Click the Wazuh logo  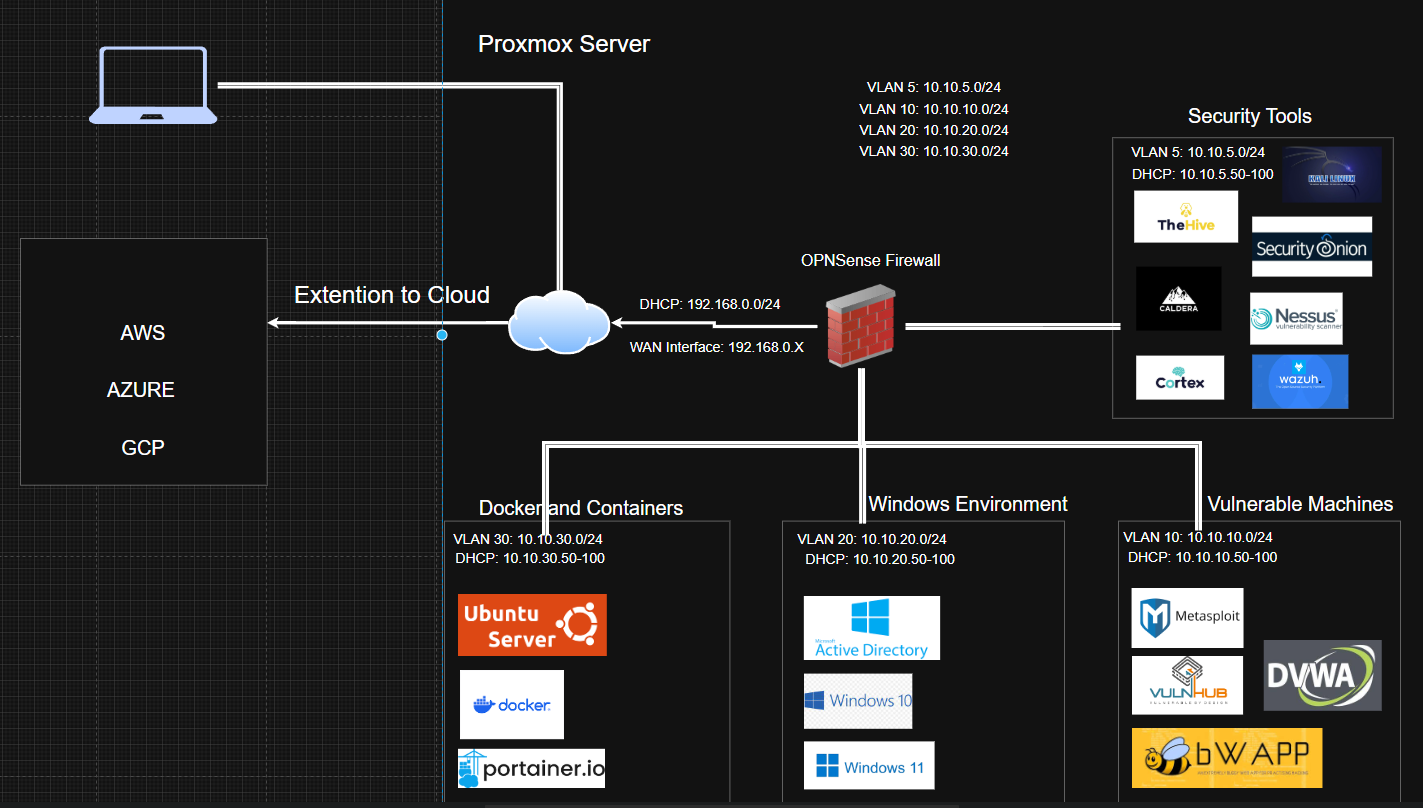click(1300, 381)
